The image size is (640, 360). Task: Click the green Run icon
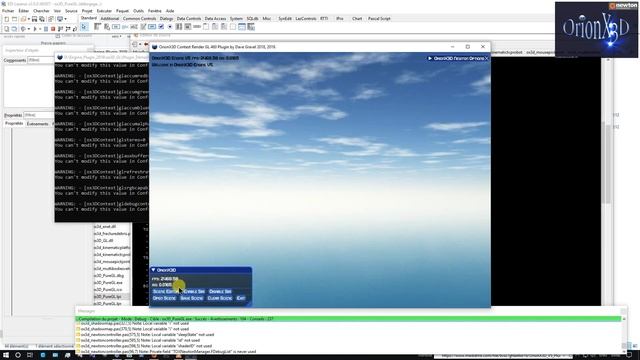point(35,29)
